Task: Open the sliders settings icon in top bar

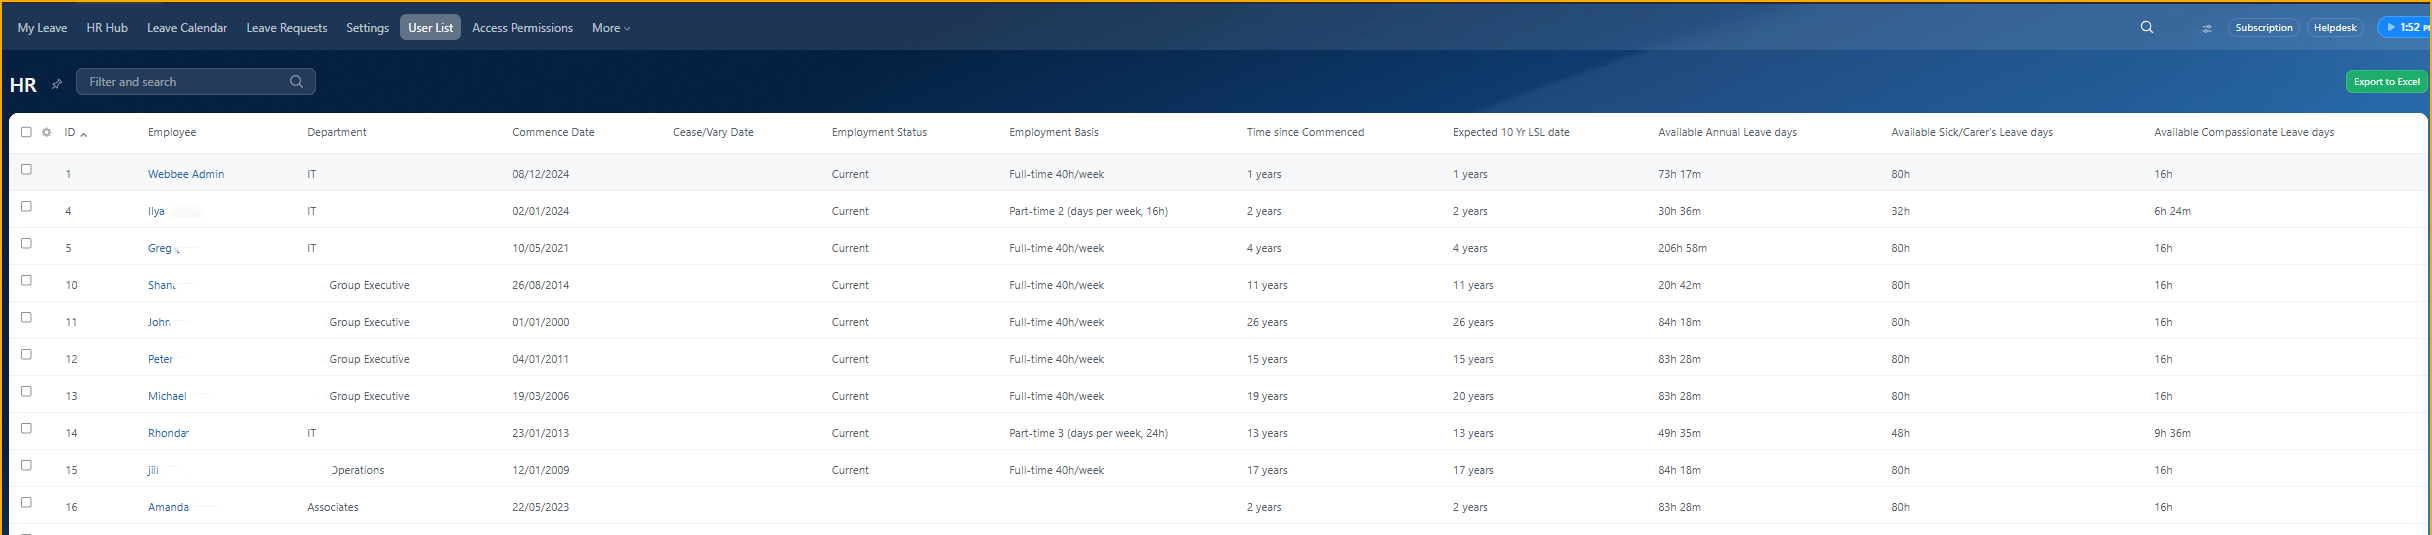Action: click(2206, 28)
